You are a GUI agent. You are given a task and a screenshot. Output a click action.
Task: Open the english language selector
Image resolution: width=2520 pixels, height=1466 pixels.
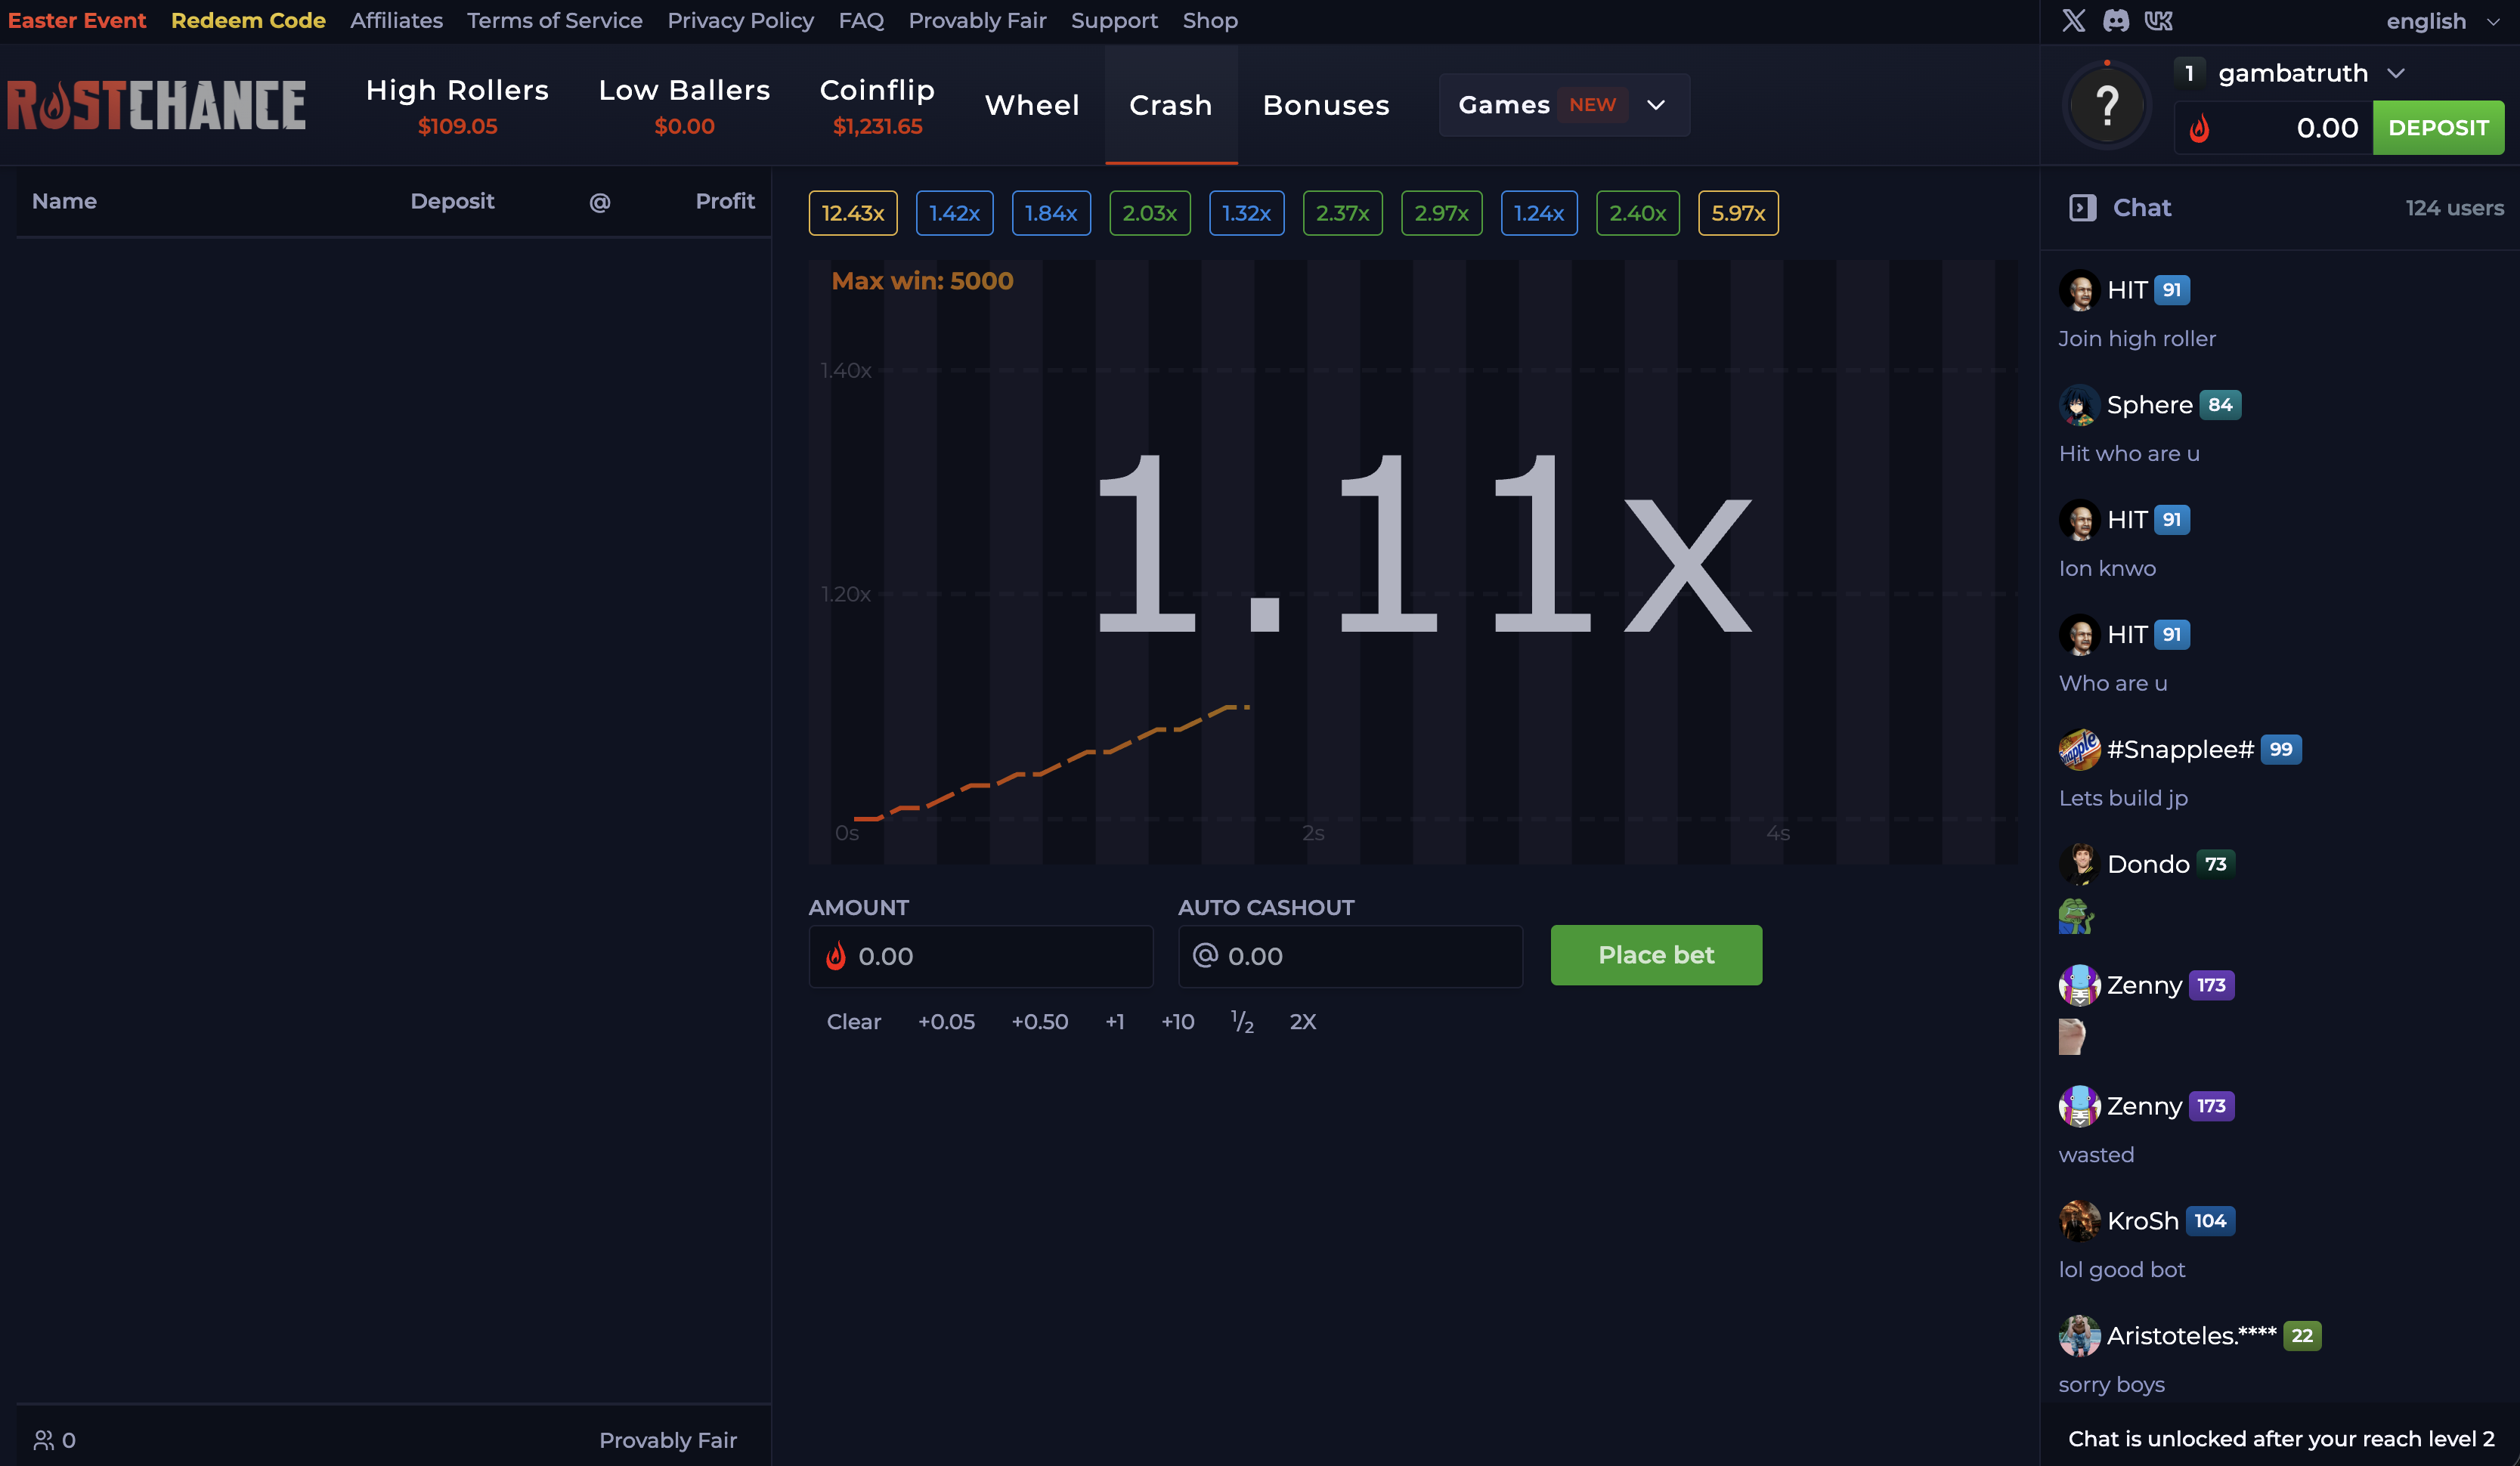point(2443,21)
